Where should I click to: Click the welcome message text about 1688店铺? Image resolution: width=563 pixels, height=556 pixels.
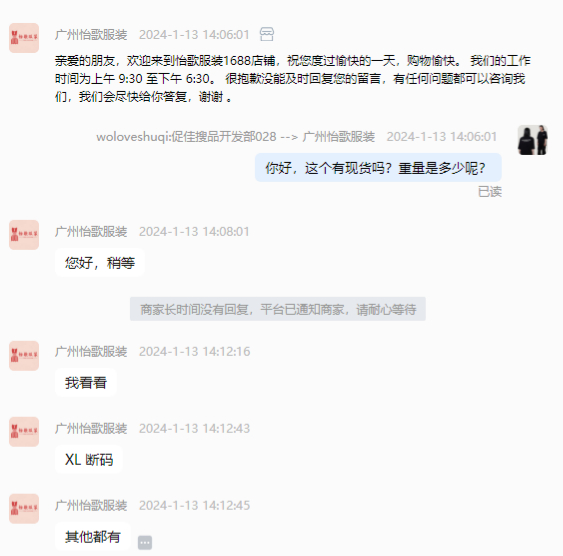click(293, 79)
